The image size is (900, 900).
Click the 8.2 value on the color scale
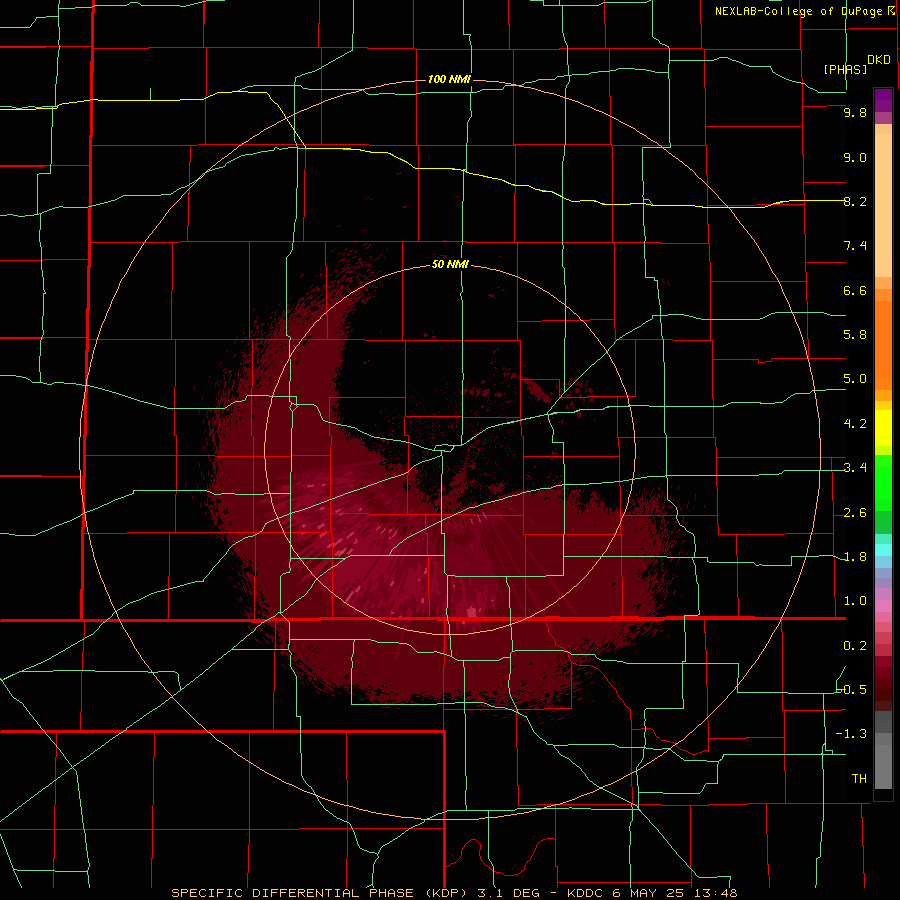click(x=855, y=201)
